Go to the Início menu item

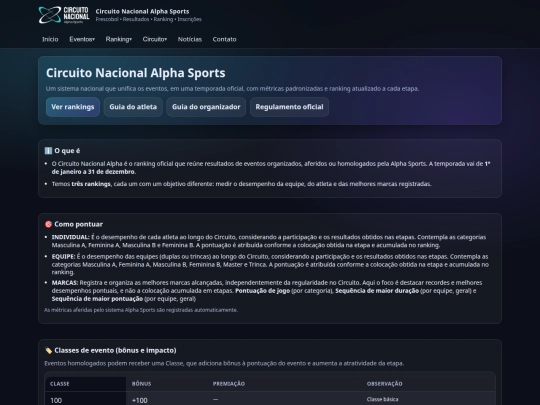[50, 39]
